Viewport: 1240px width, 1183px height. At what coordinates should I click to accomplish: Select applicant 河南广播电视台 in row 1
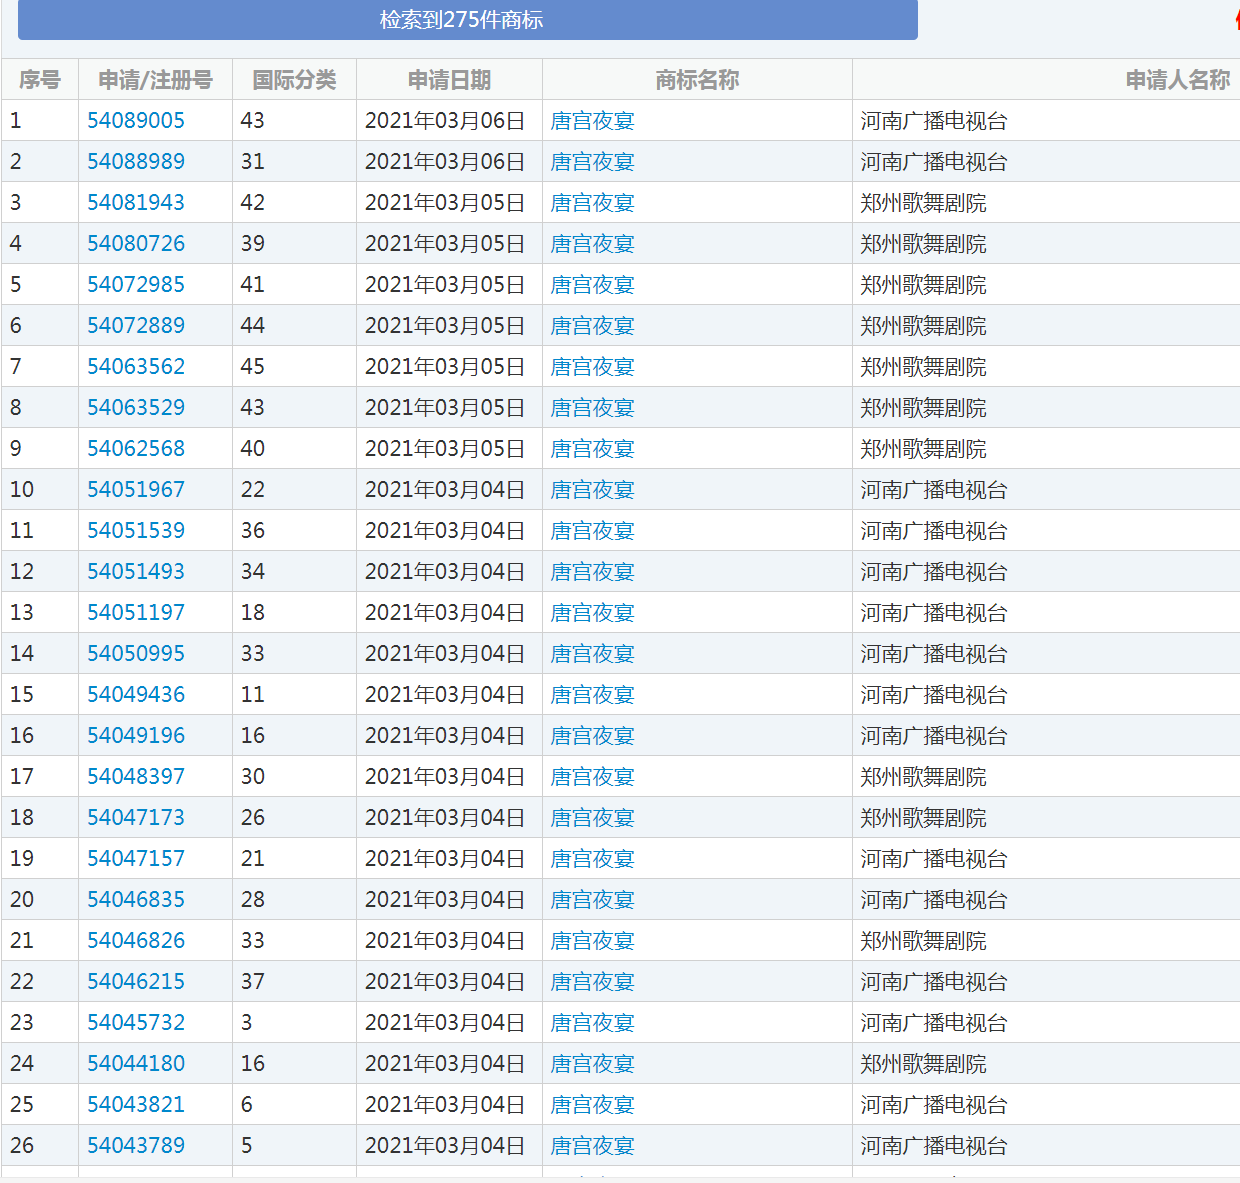(934, 121)
